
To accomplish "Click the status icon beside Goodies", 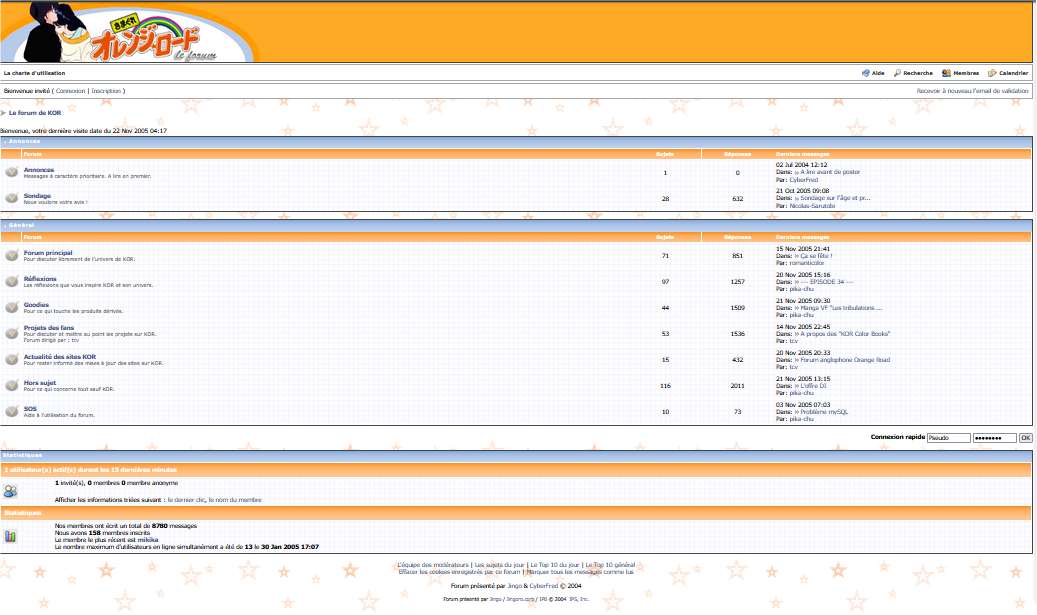I will point(12,307).
